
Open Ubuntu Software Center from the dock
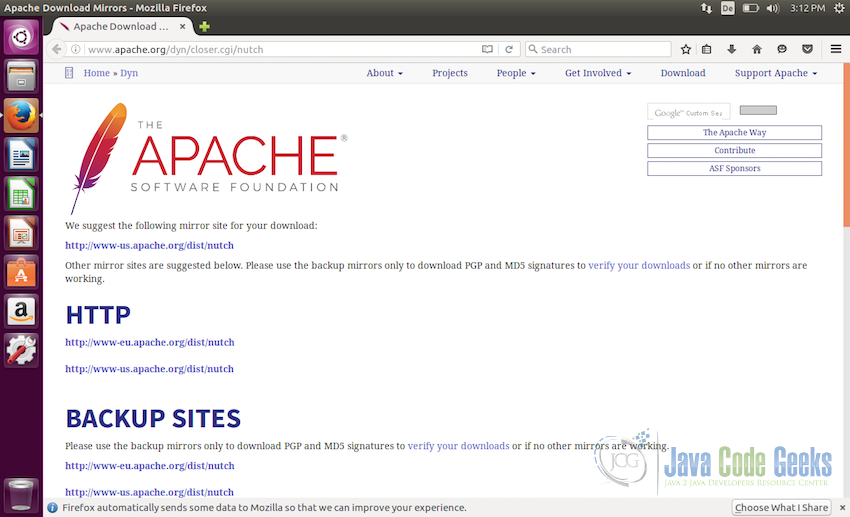coord(21,272)
